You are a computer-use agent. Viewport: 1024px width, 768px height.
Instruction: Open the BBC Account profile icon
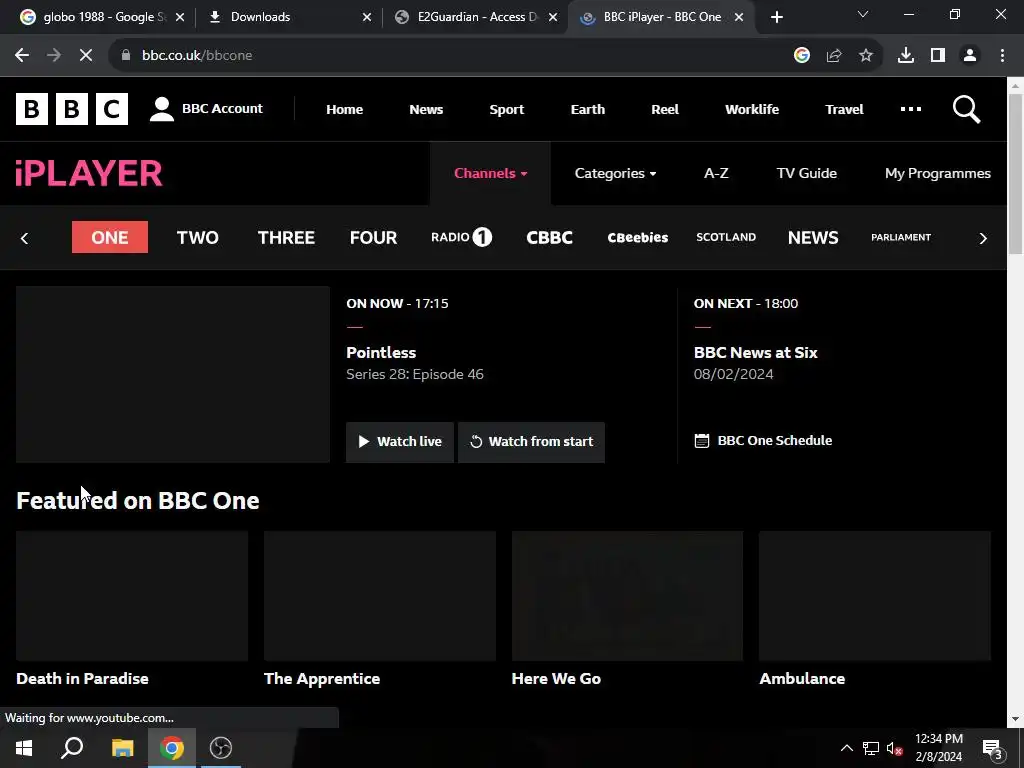(161, 109)
